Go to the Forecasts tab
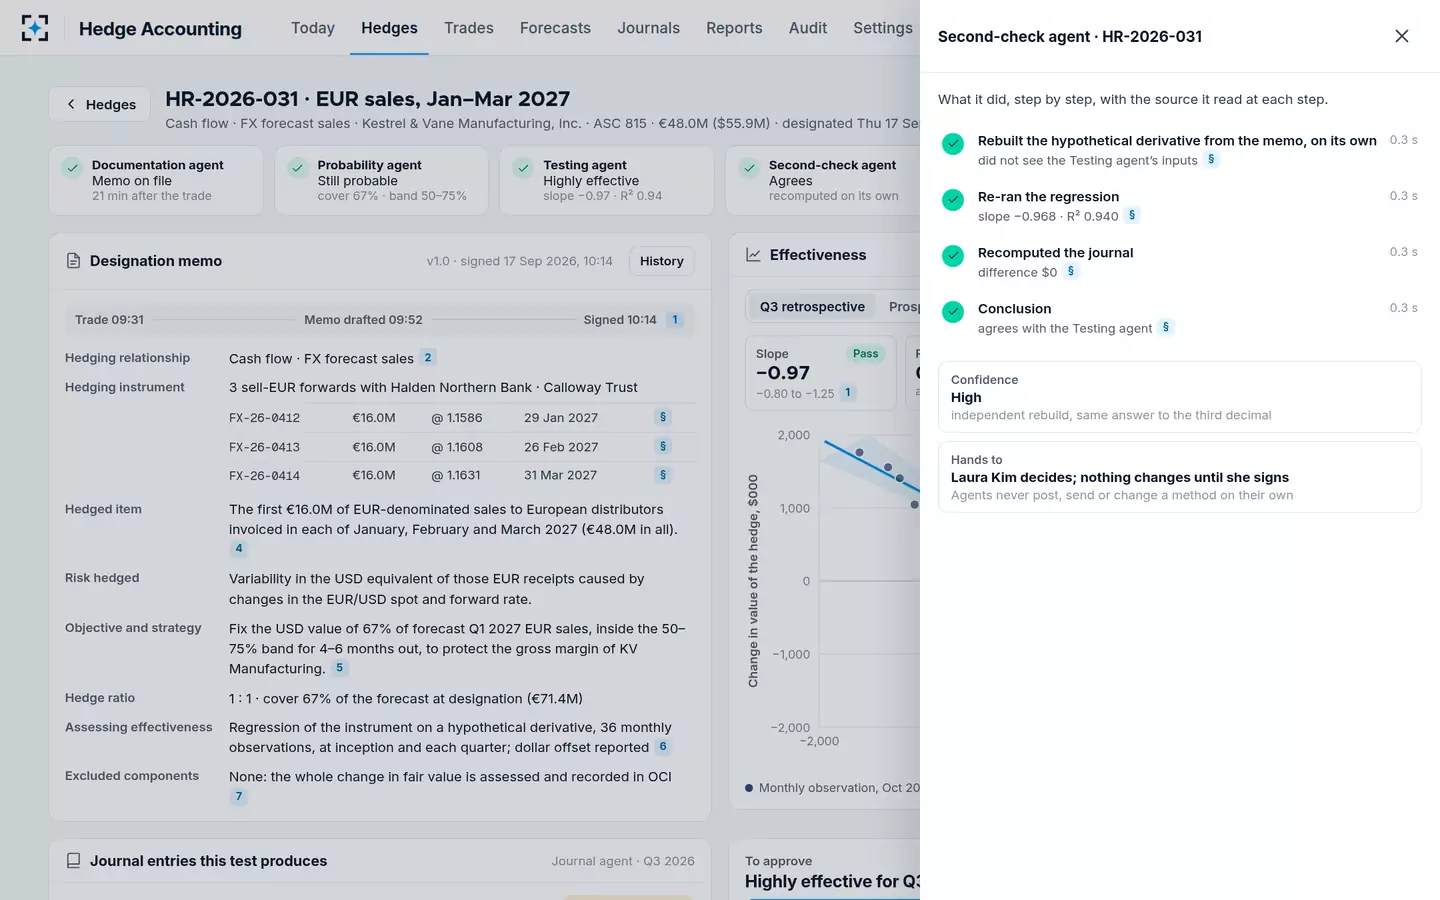 point(555,28)
